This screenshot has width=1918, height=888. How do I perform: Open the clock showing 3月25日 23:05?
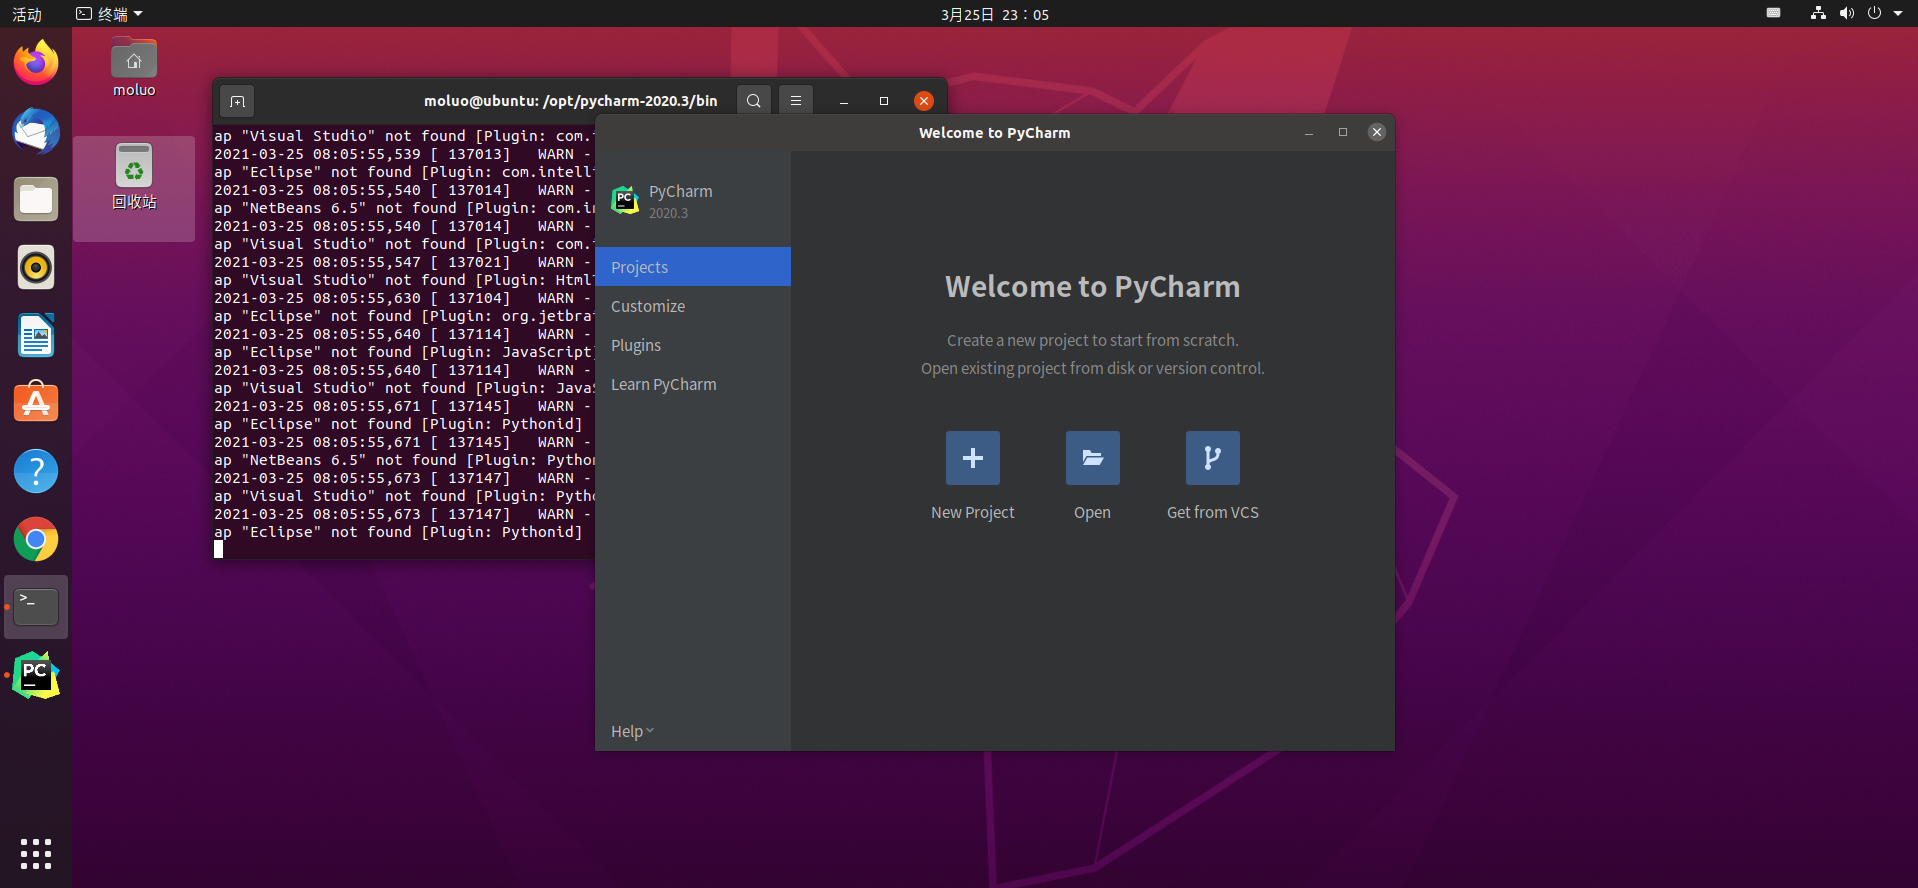(995, 14)
